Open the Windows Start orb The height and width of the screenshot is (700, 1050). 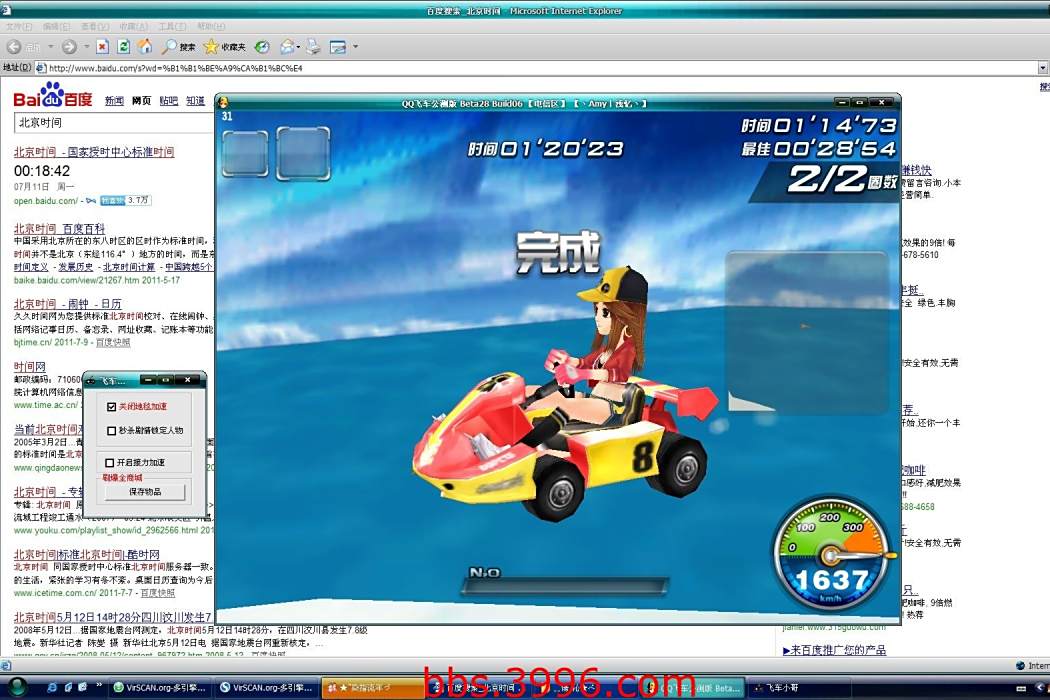17,687
